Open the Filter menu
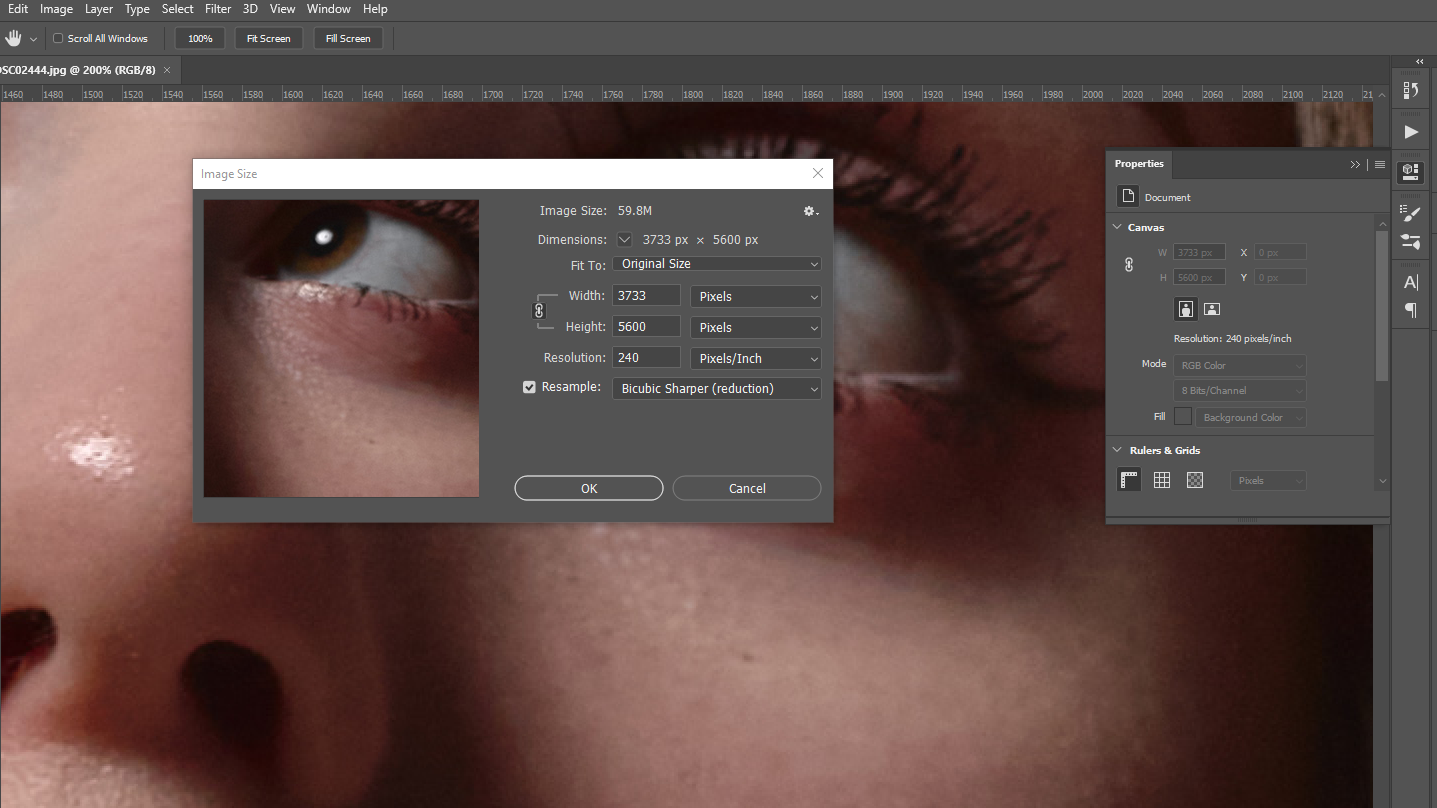This screenshot has width=1437, height=808. pos(218,9)
